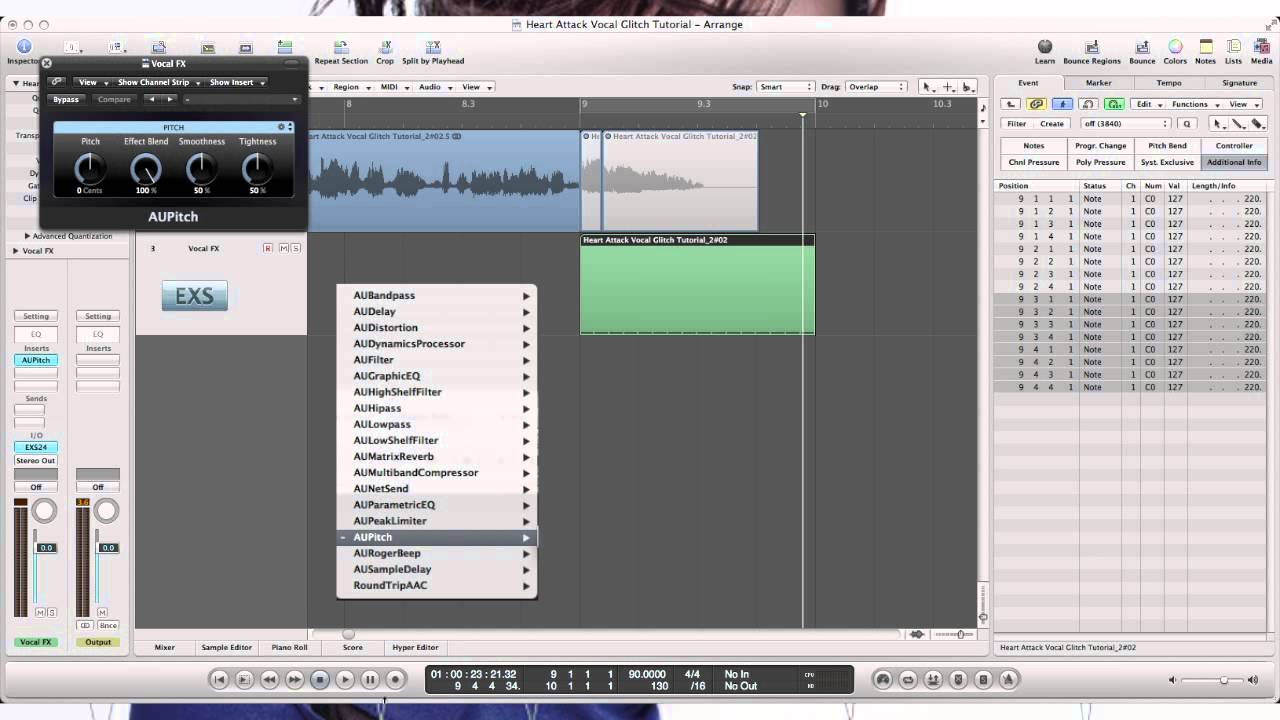Switch to the Marker tab

1098,83
